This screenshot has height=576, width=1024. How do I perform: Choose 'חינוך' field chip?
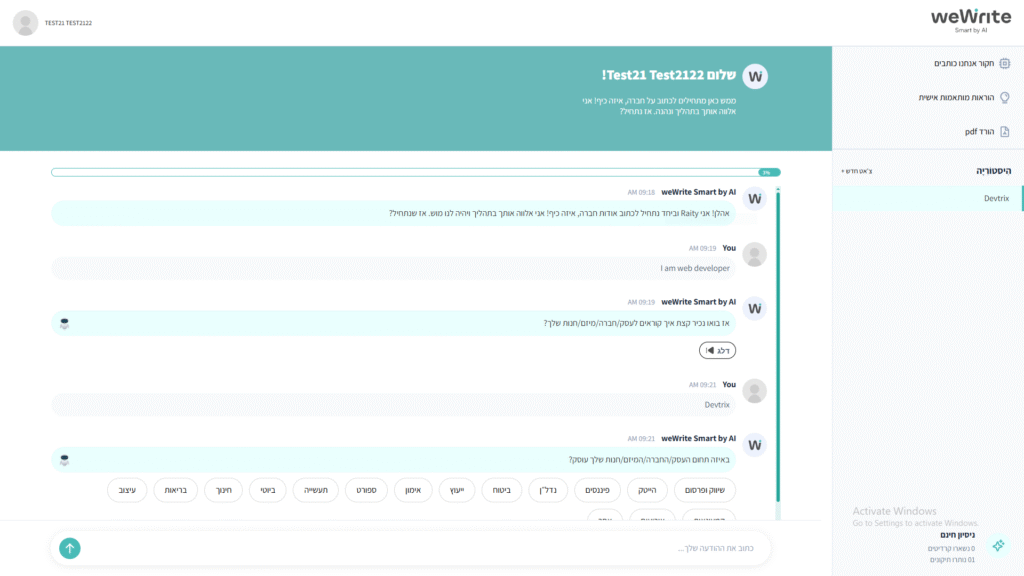click(223, 490)
